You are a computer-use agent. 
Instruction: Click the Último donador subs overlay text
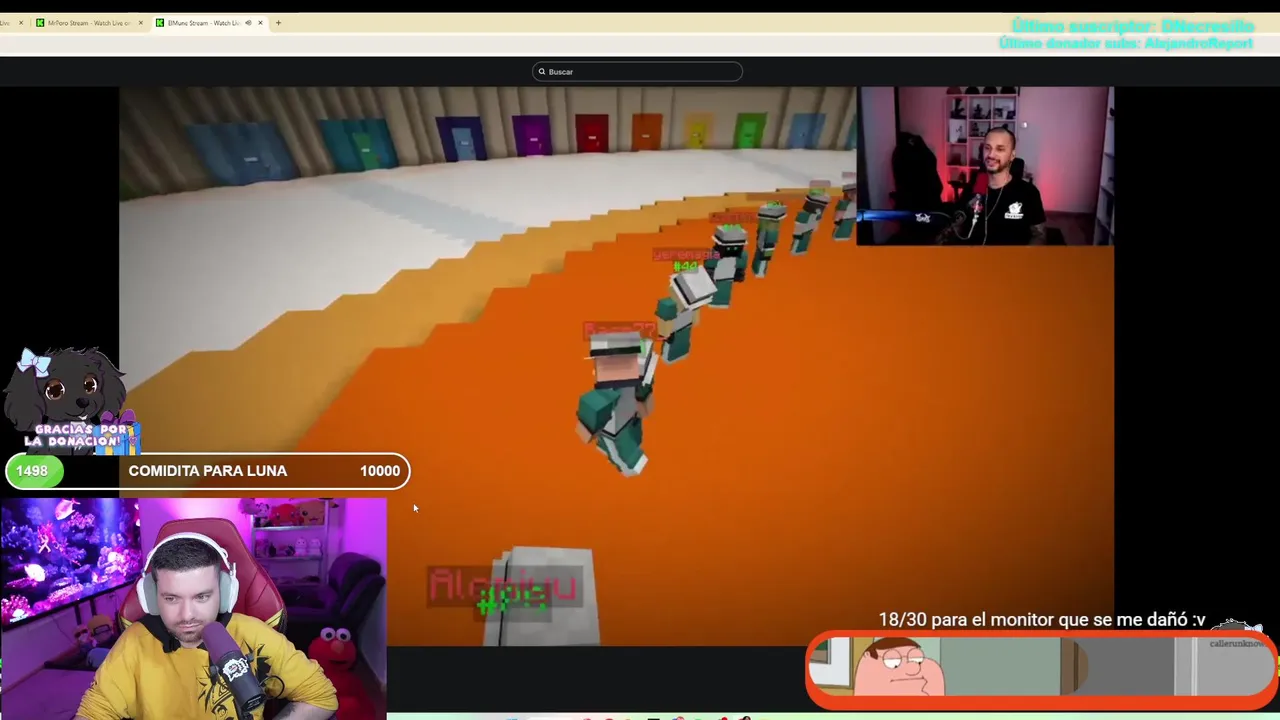pyautogui.click(x=1125, y=43)
